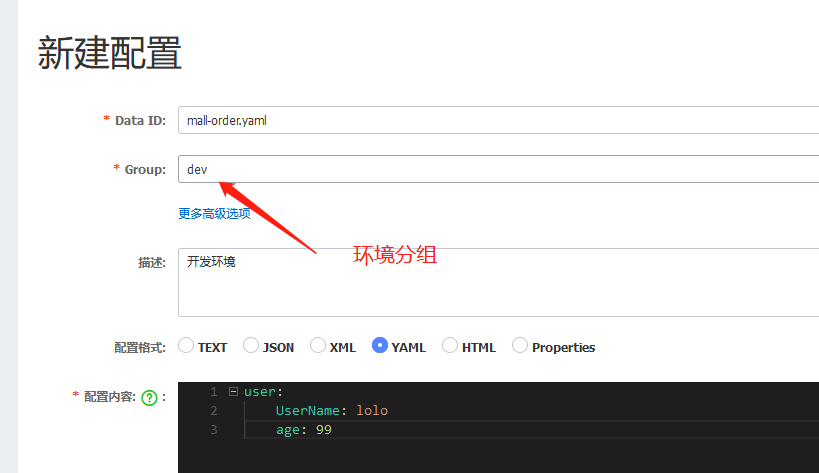The width and height of the screenshot is (819, 473).
Task: Click the 新建配置 page heading
Action: [109, 53]
